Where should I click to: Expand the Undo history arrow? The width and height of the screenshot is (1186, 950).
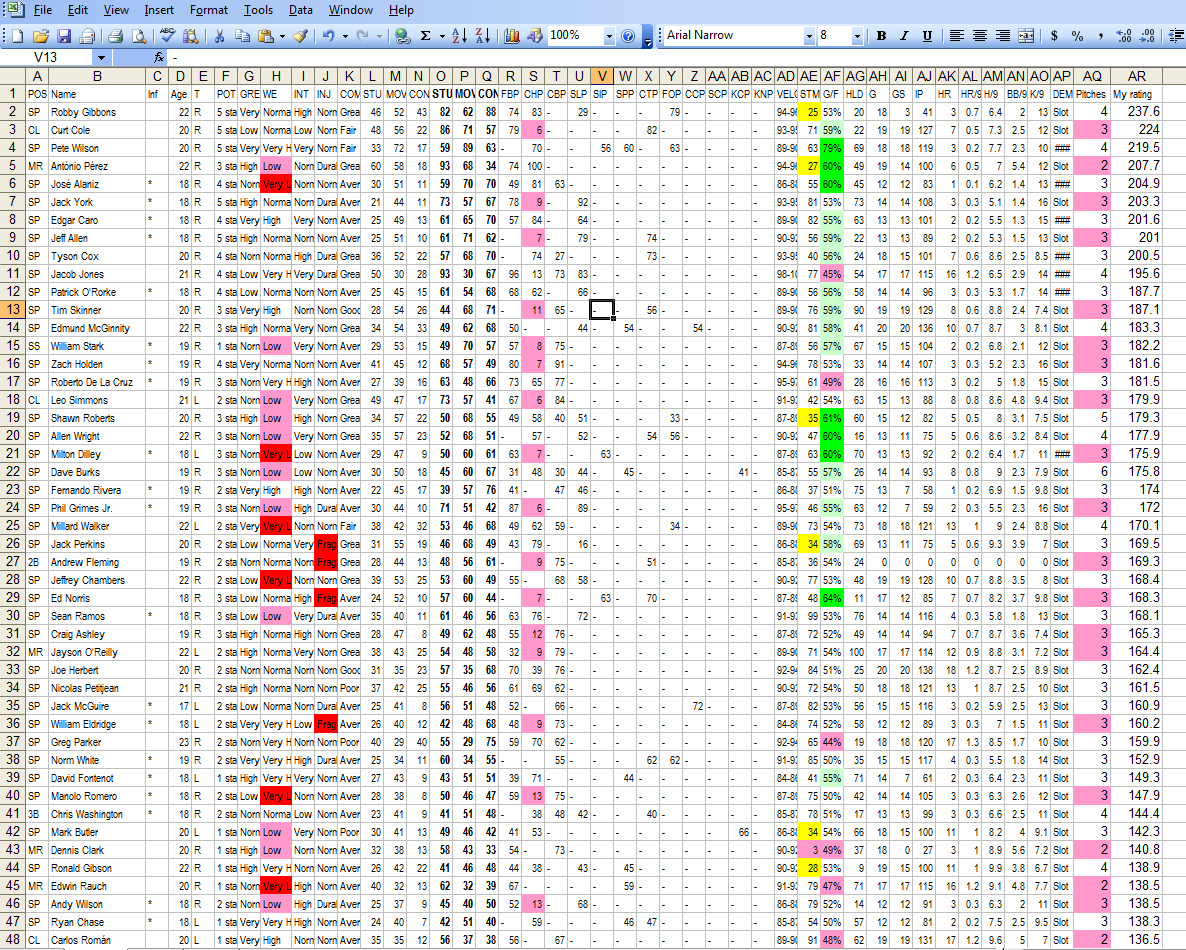point(345,36)
